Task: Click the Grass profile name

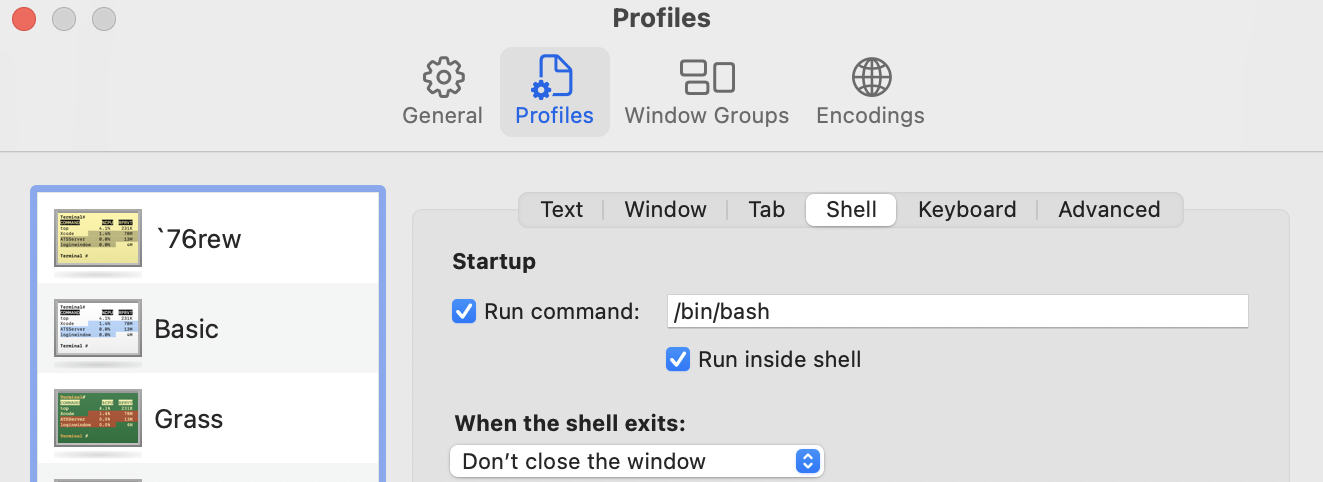Action: click(189, 417)
